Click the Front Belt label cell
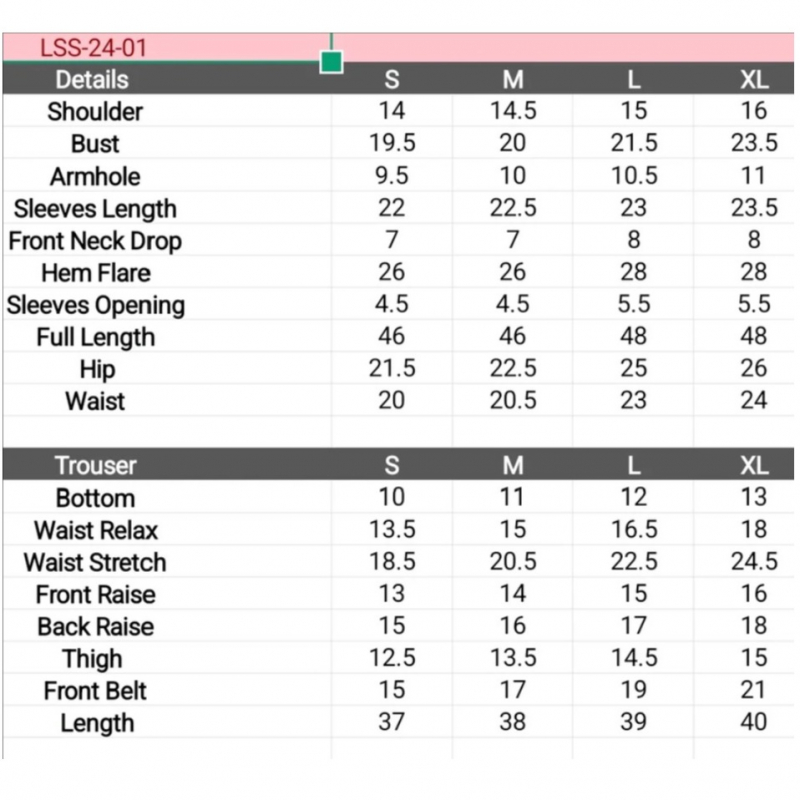Image resolution: width=800 pixels, height=800 pixels. pyautogui.click(x=95, y=691)
